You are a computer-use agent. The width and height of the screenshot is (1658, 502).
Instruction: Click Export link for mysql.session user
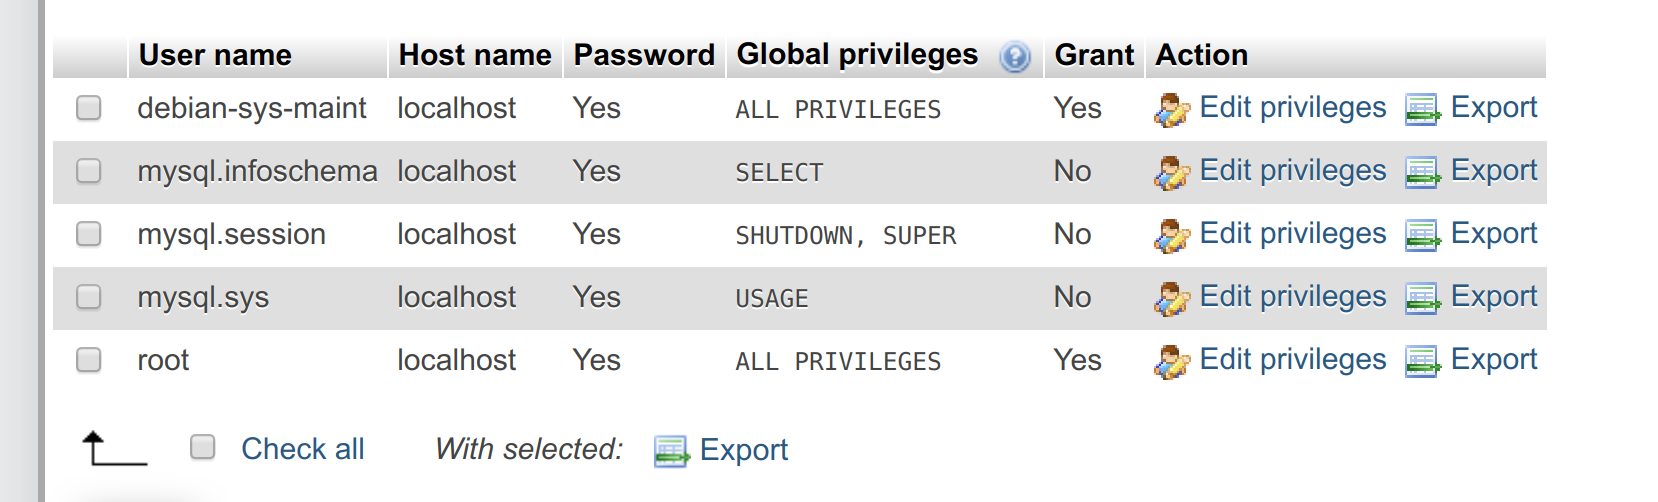click(1494, 233)
